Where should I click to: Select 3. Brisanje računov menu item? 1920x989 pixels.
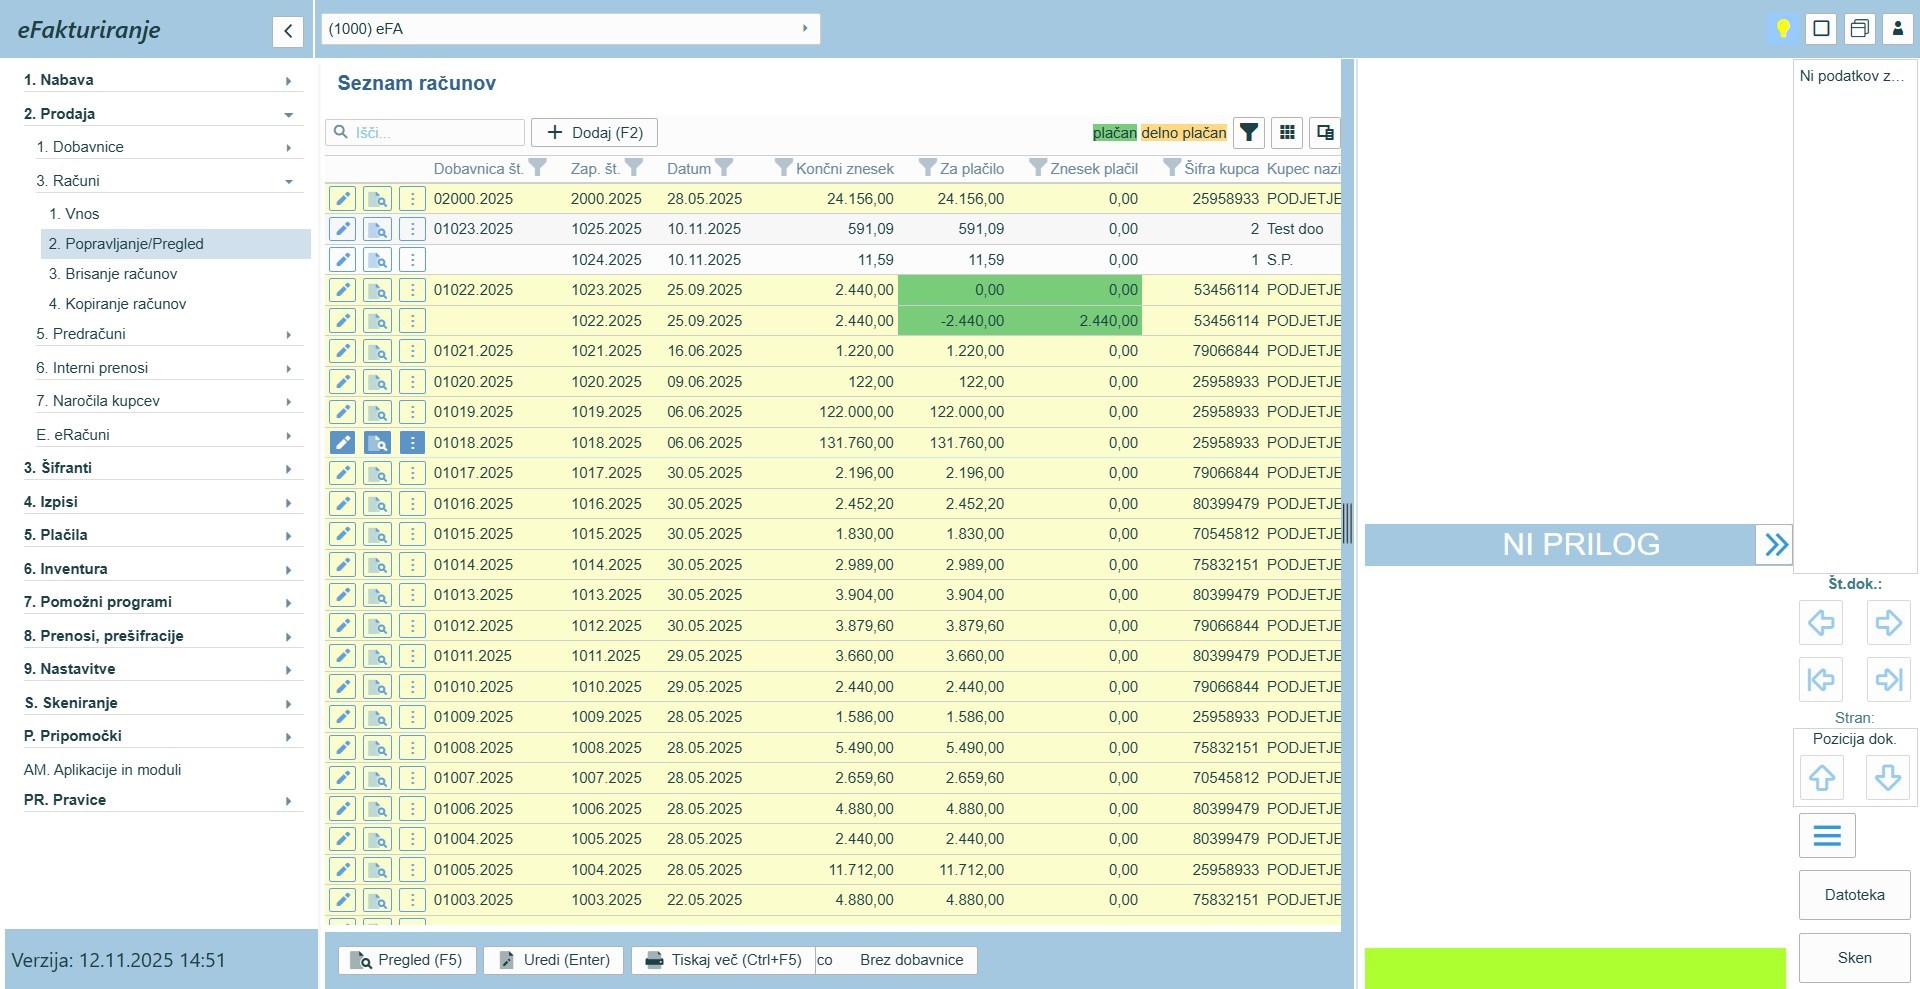click(x=113, y=274)
